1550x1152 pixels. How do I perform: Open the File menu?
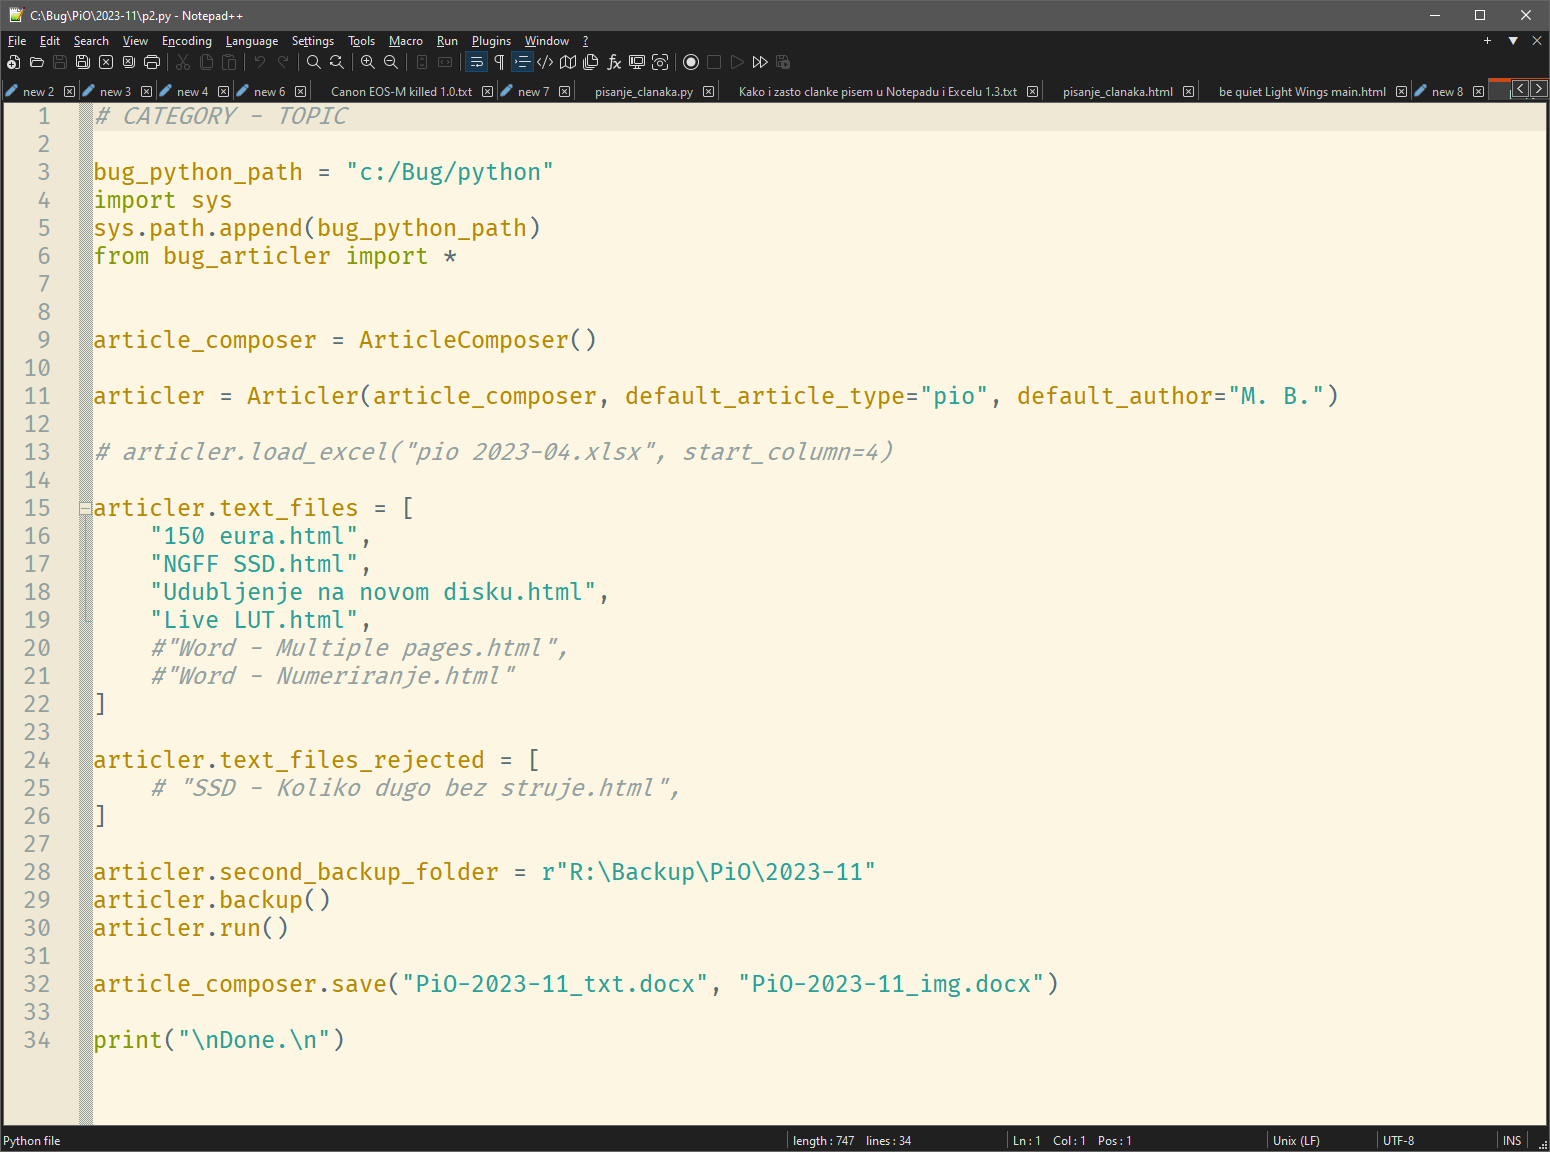17,41
